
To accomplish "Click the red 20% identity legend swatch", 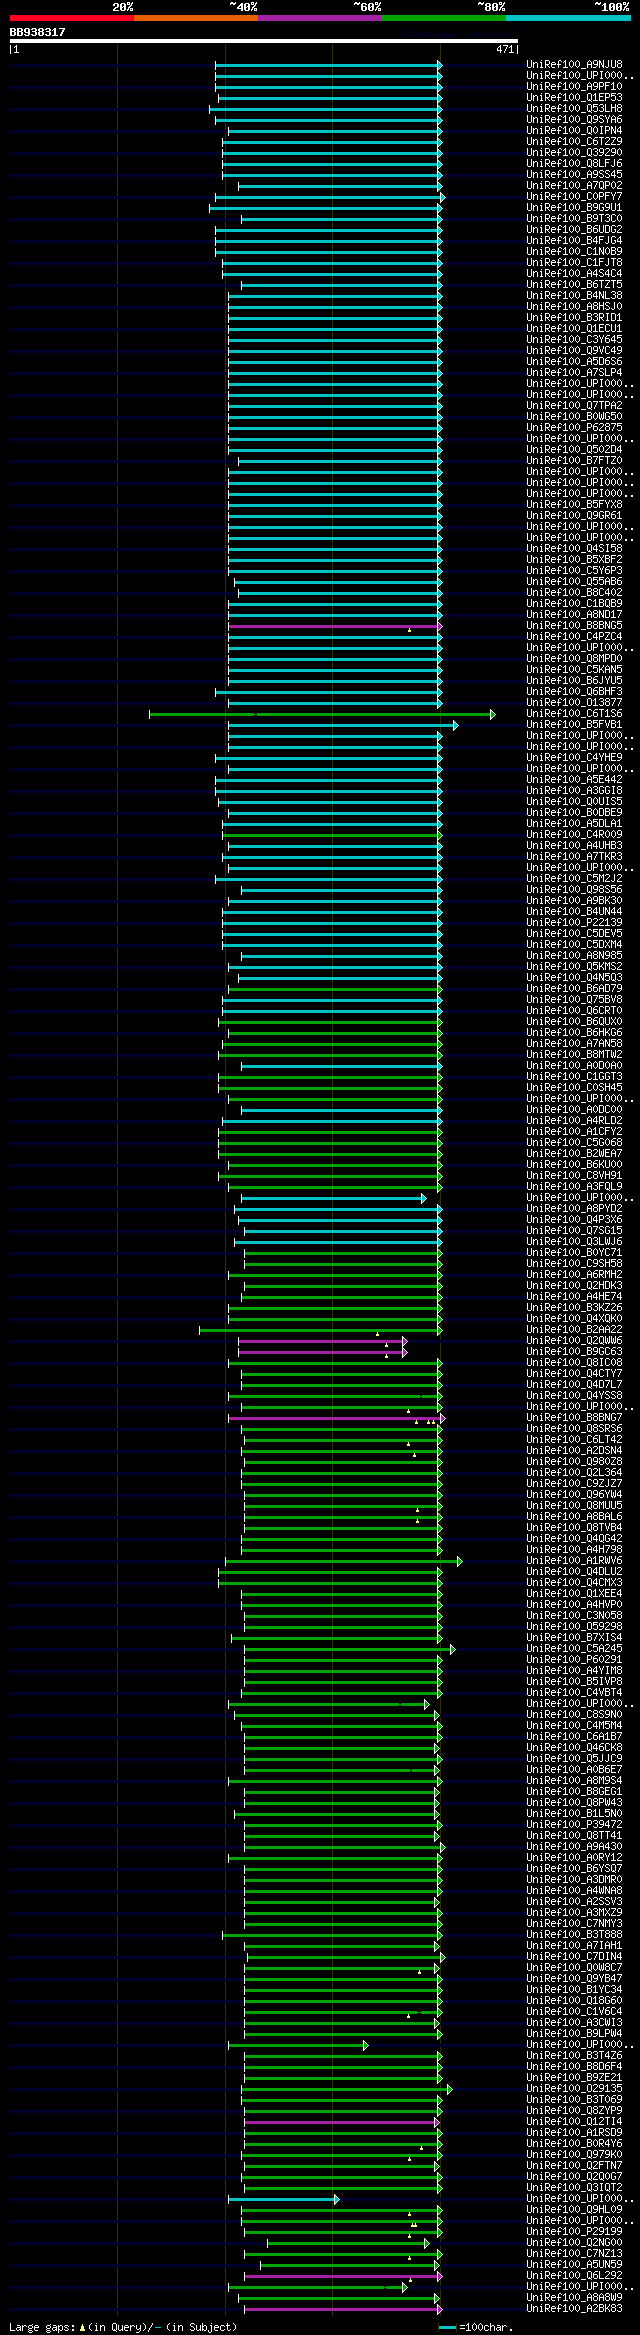I will 71,18.
